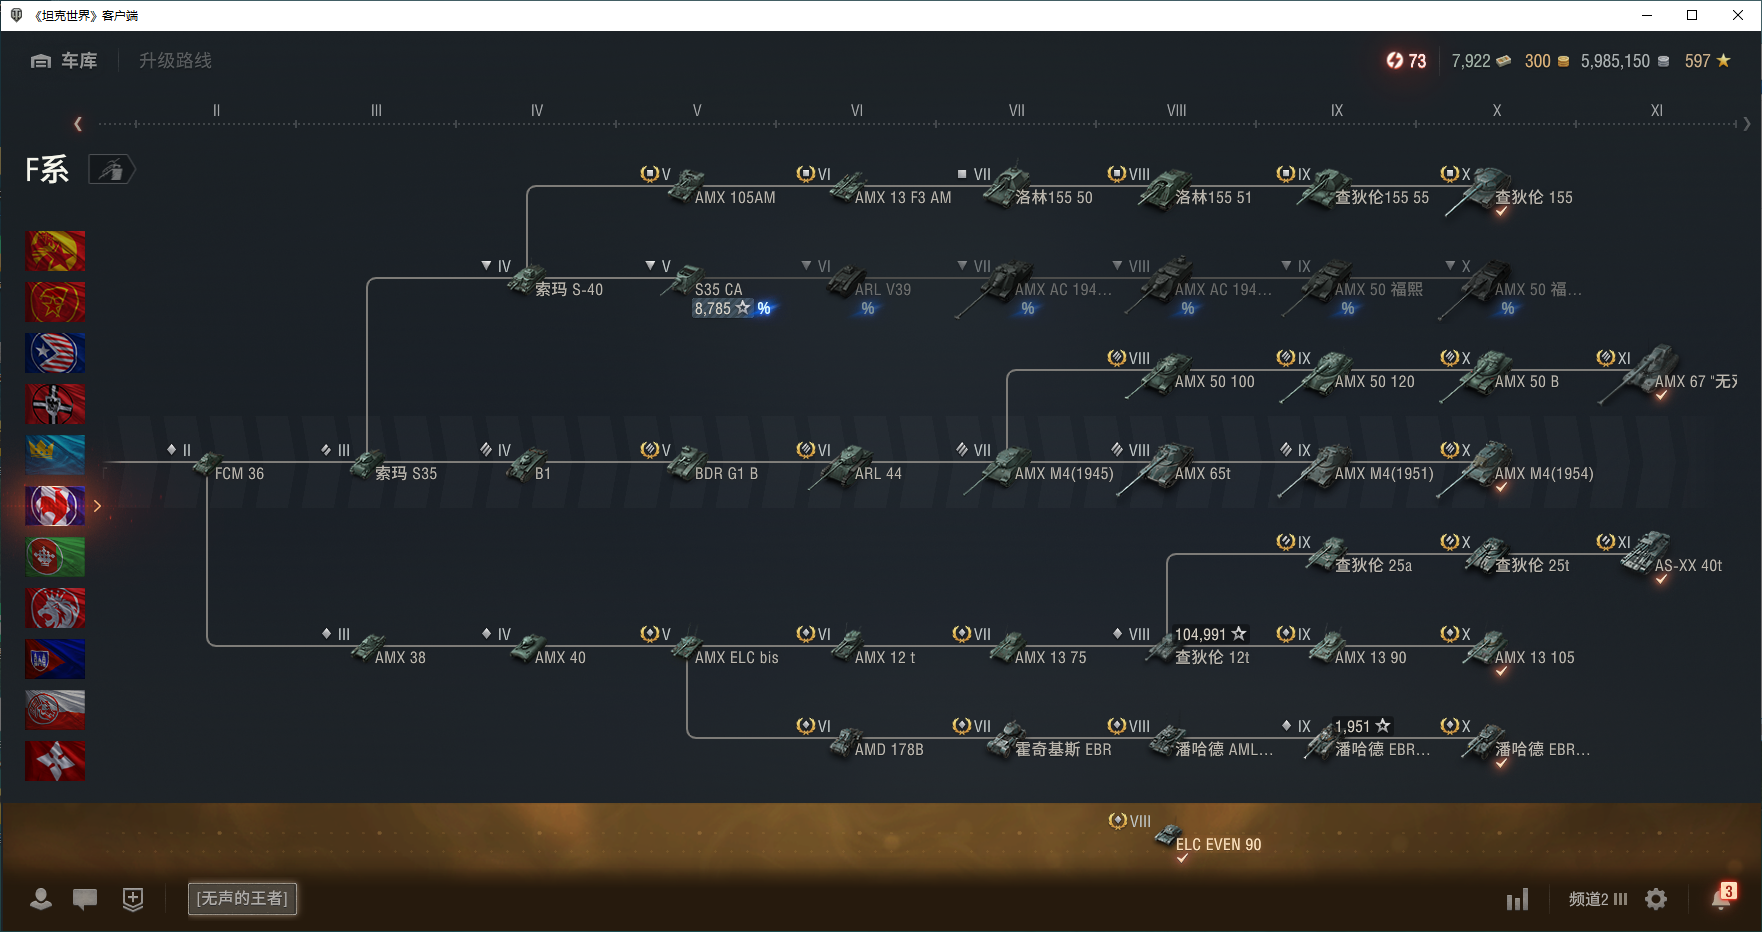This screenshot has width=1762, height=932.
Task: Toggle the tank filter icon beside F系
Action: pos(111,170)
